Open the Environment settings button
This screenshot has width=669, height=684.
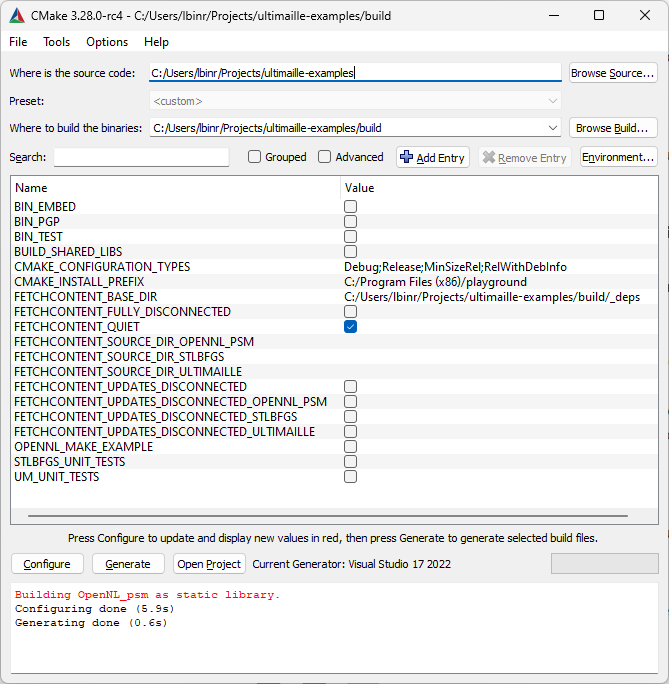618,157
